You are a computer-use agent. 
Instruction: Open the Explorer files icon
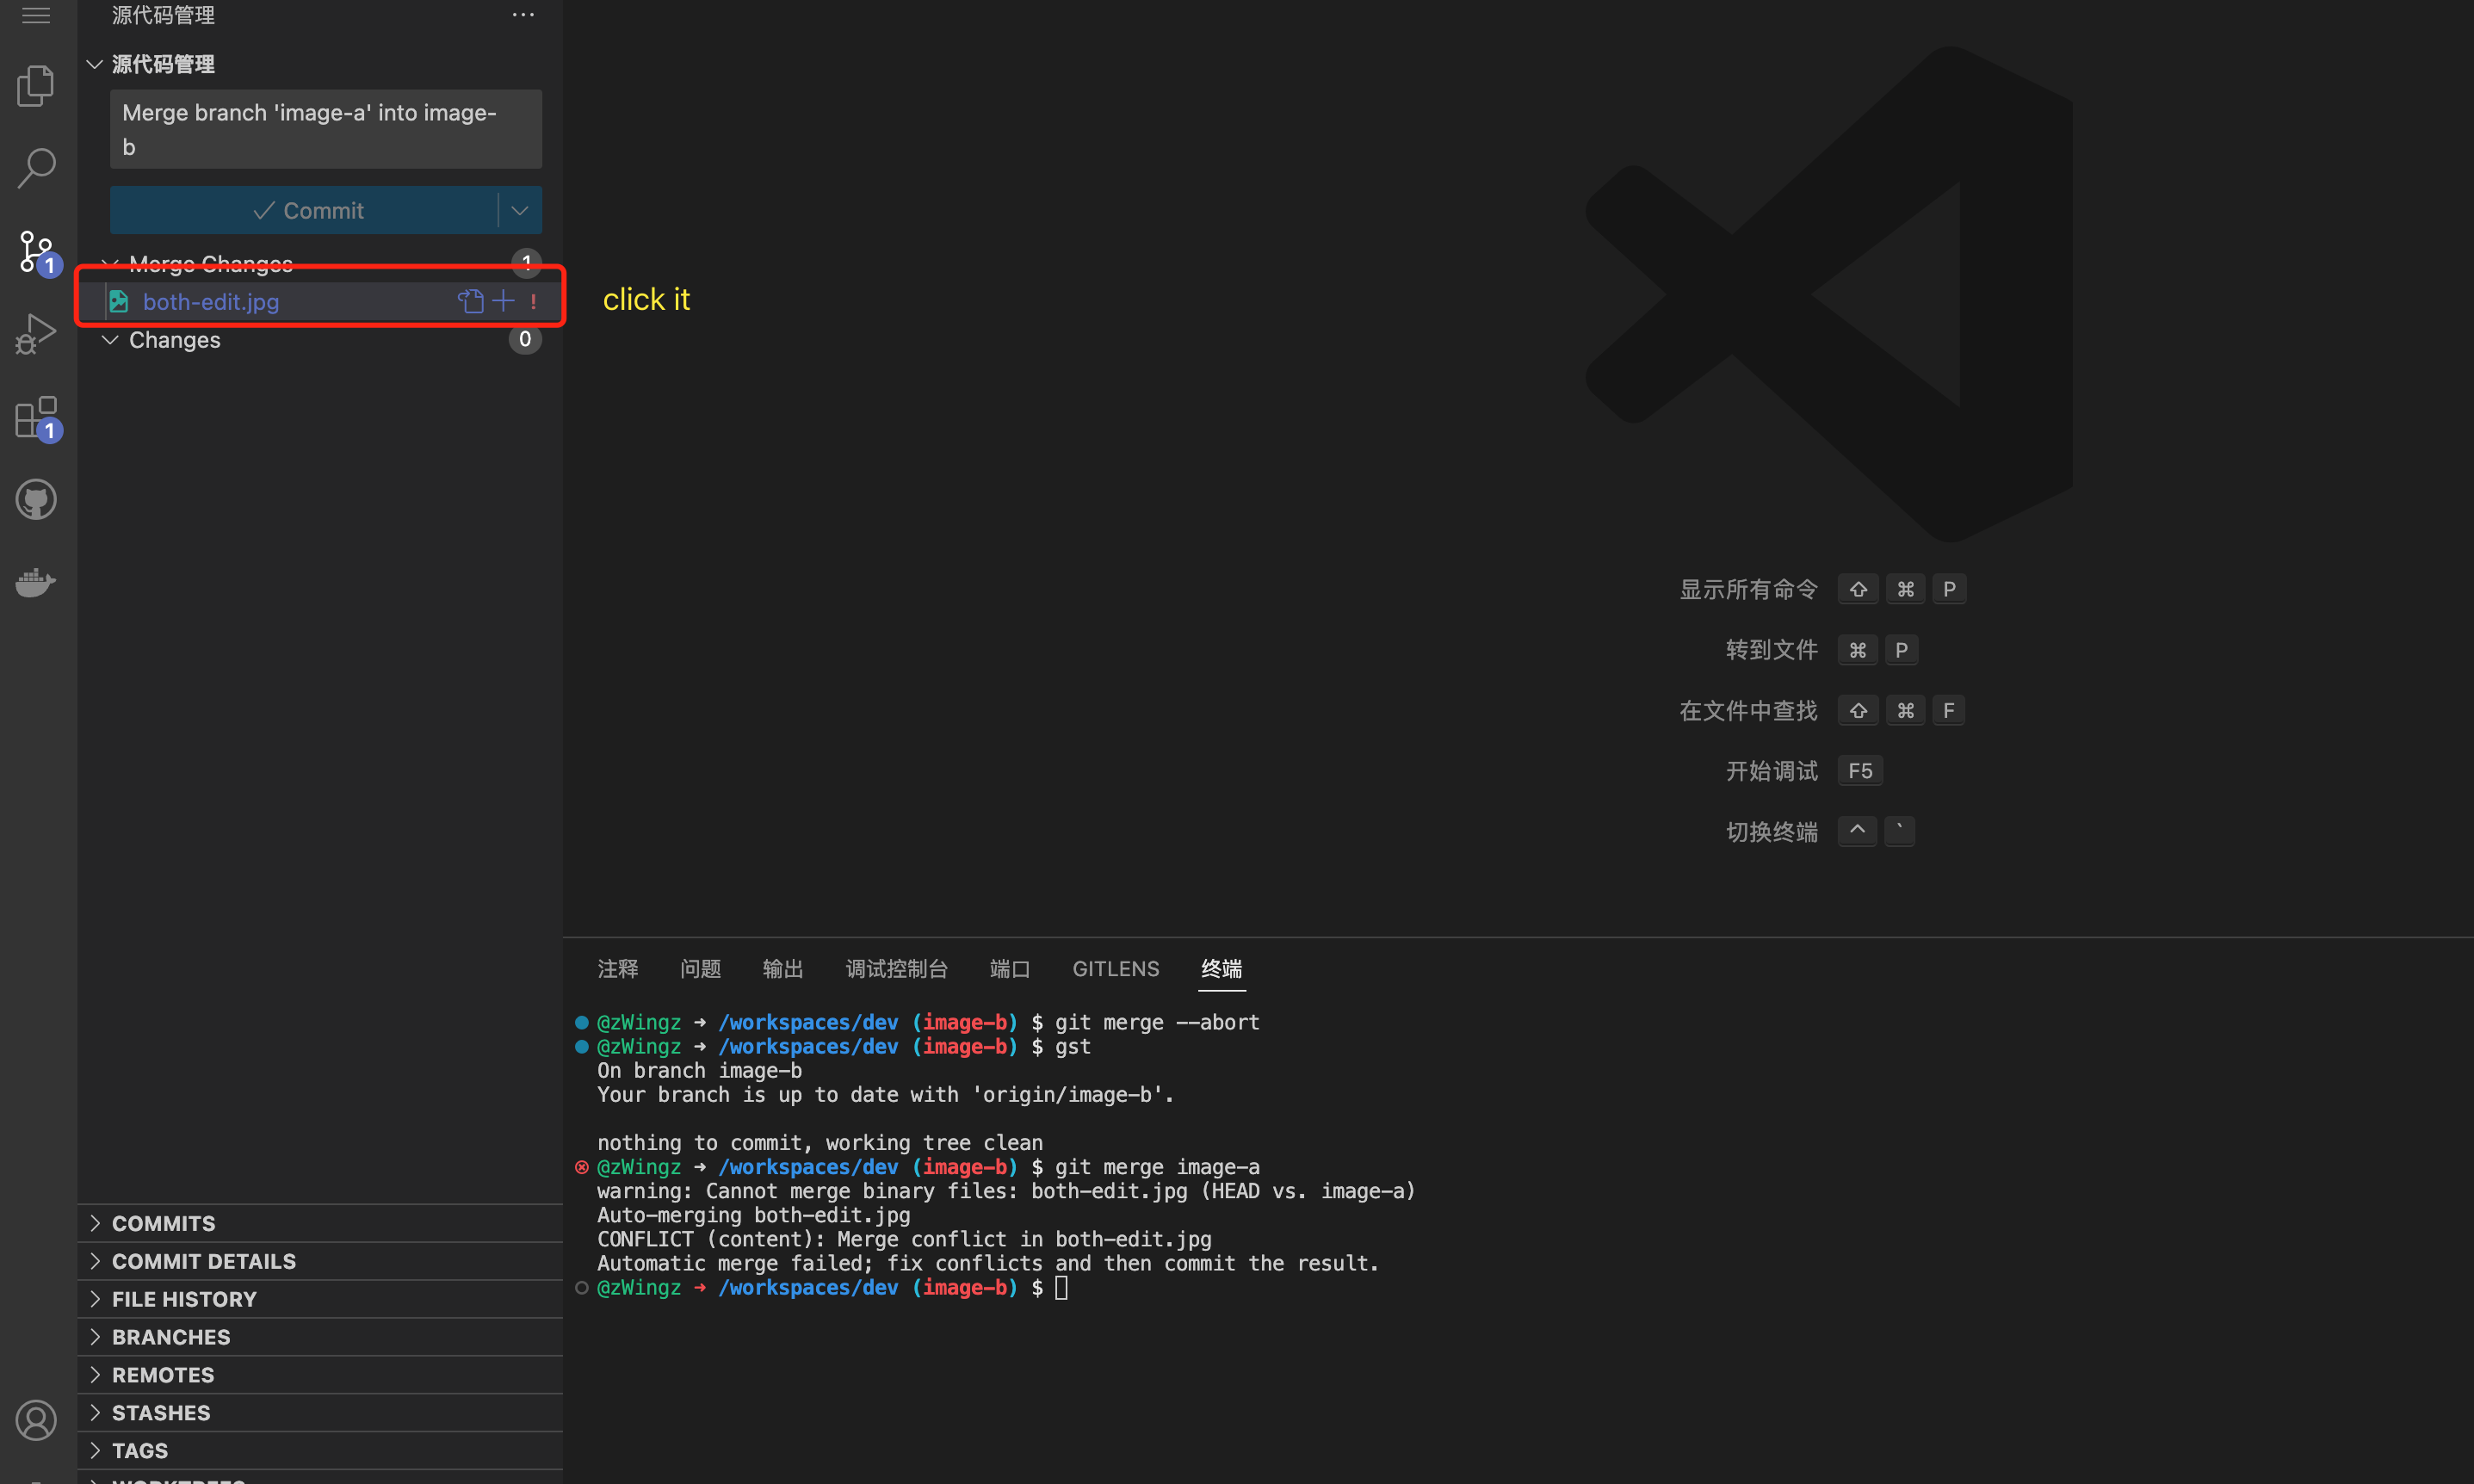point(36,85)
